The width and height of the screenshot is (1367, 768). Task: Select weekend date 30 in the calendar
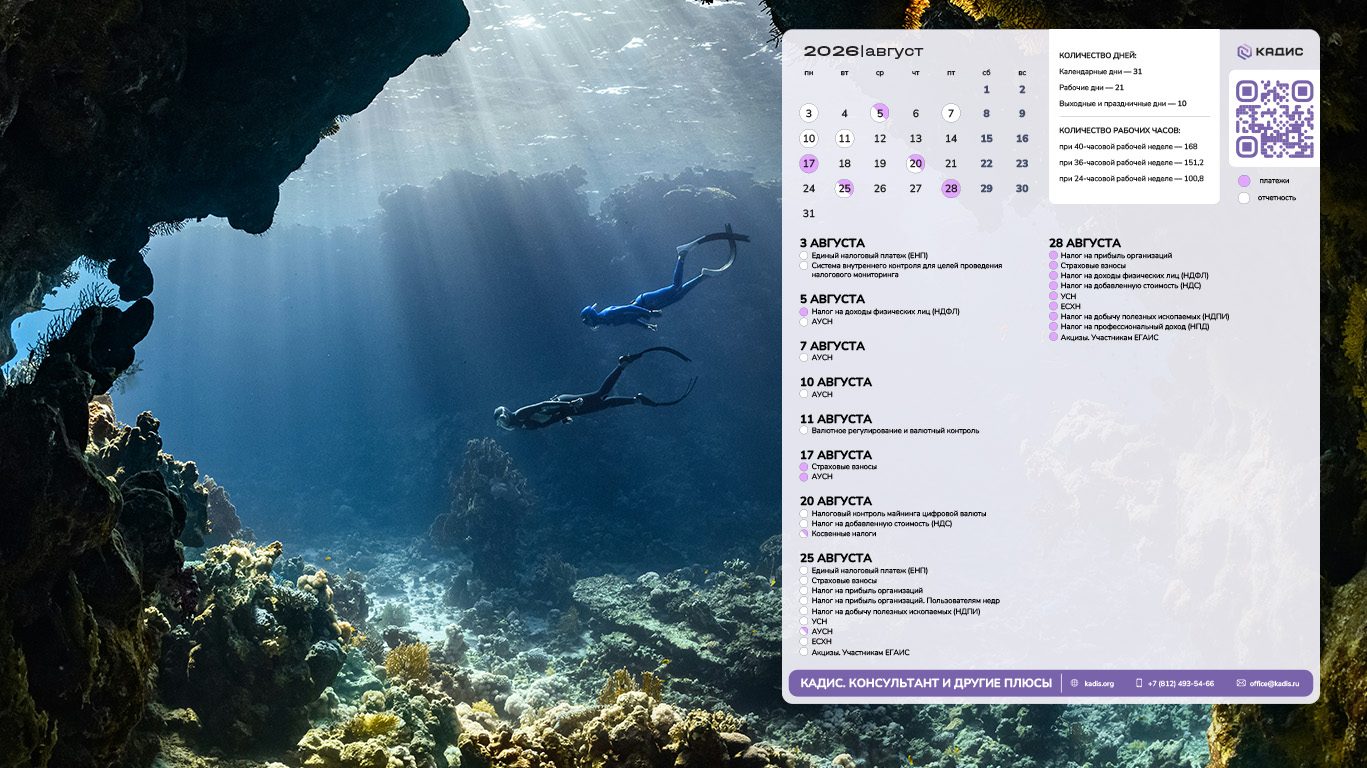(x=1022, y=188)
